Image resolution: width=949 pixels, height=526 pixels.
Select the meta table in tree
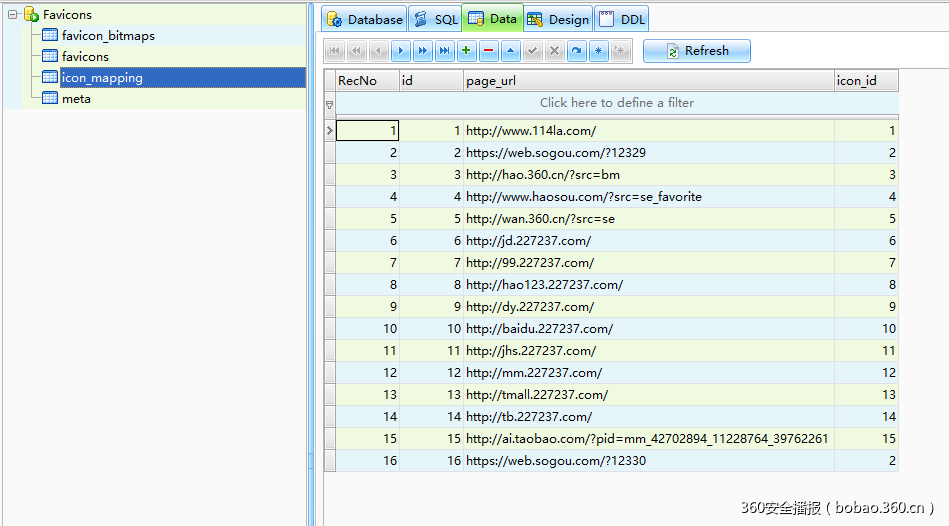[76, 99]
